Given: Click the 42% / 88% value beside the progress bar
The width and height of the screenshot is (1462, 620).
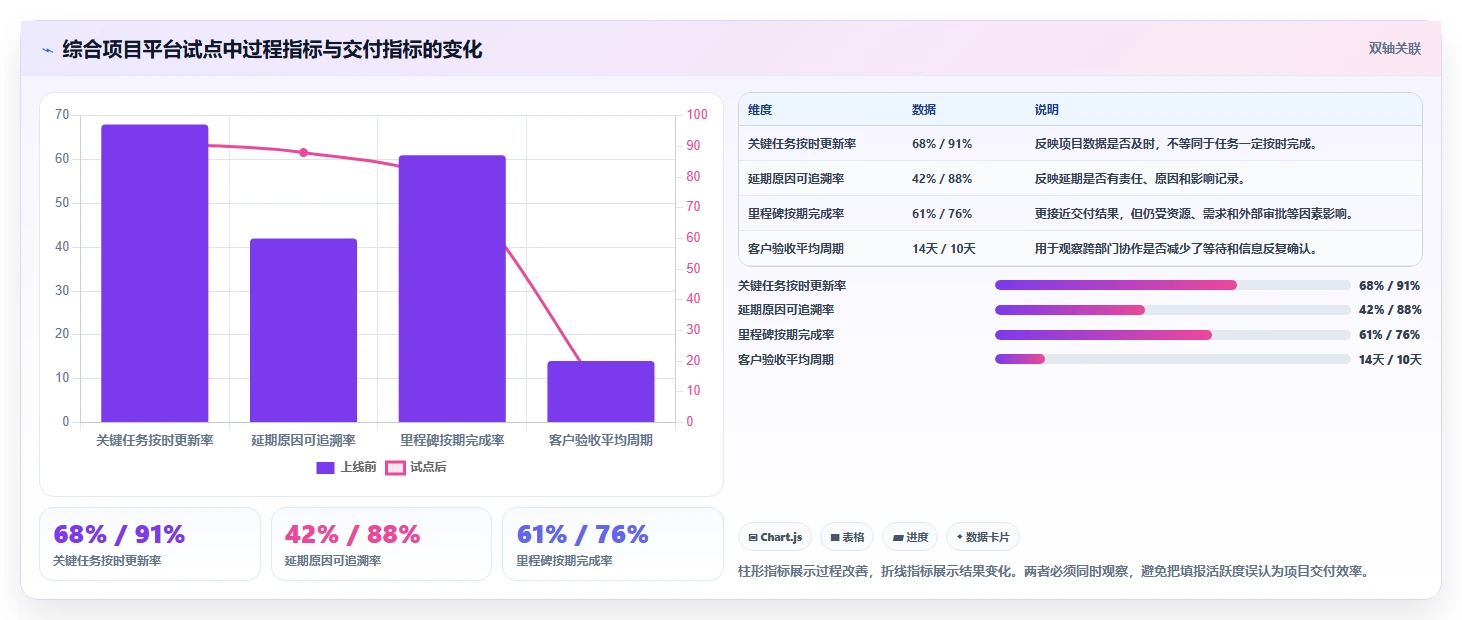Looking at the screenshot, I should [x=1390, y=310].
